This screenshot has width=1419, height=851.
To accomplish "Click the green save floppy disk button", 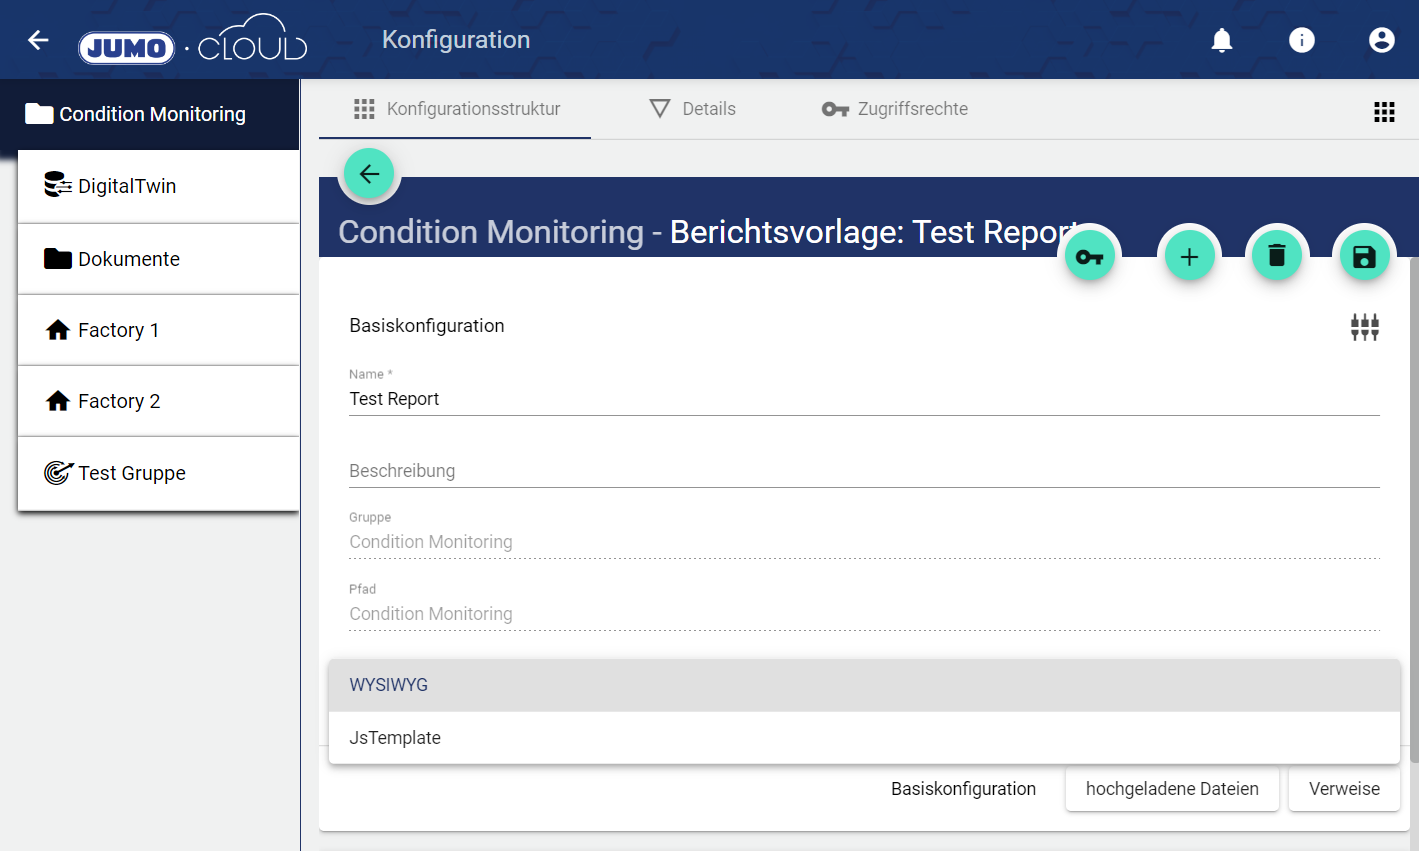I will [x=1364, y=257].
